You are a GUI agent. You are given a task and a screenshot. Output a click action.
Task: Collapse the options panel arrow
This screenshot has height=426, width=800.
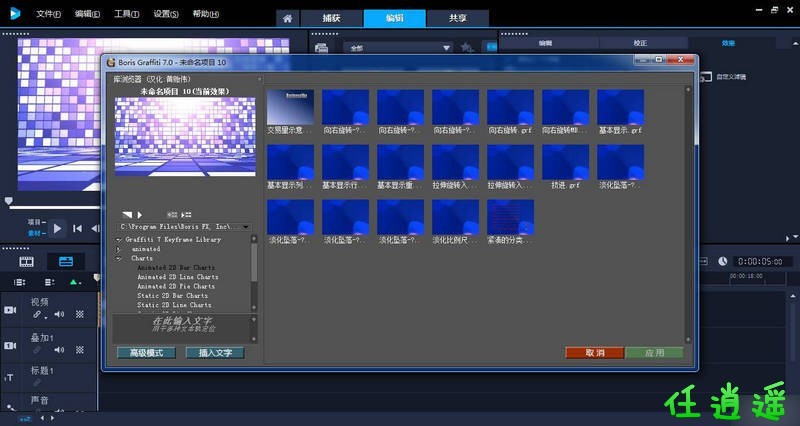click(794, 44)
